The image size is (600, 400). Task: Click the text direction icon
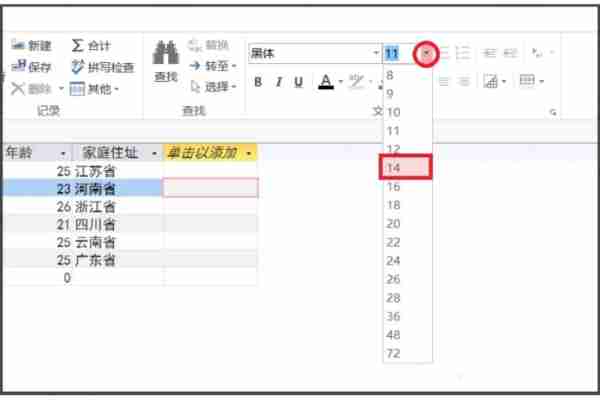click(x=537, y=53)
